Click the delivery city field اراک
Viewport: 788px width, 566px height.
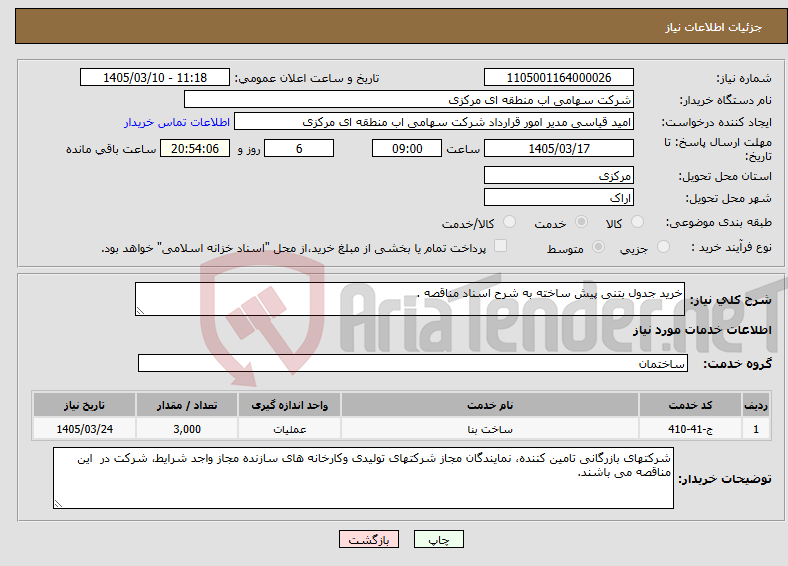(x=559, y=197)
